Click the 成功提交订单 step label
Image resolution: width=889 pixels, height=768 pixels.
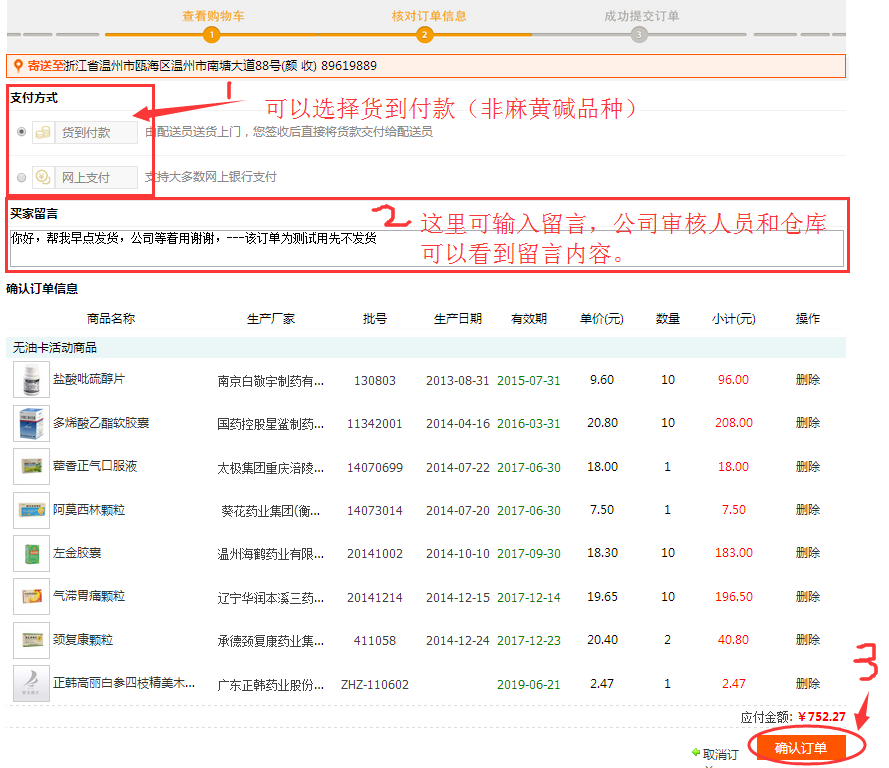coord(642,16)
